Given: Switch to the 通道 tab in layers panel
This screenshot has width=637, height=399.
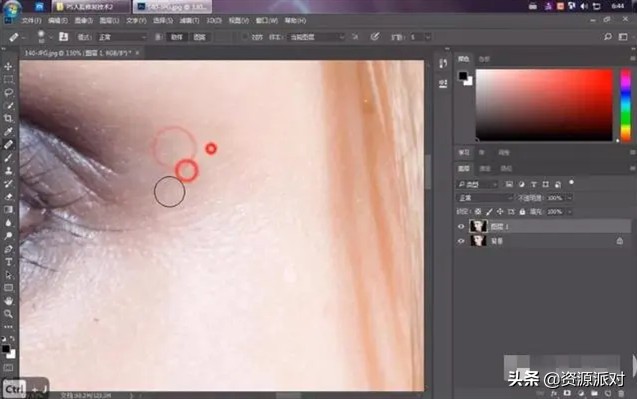Looking at the screenshot, I should [485, 169].
